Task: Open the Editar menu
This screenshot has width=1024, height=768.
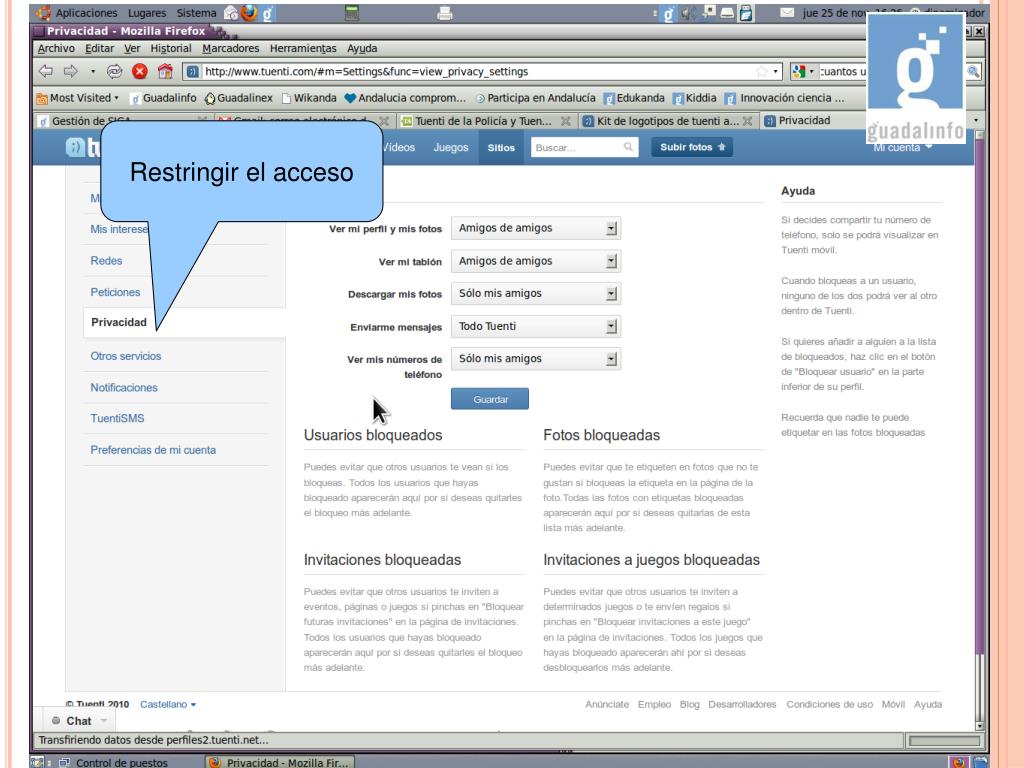Action: point(99,48)
